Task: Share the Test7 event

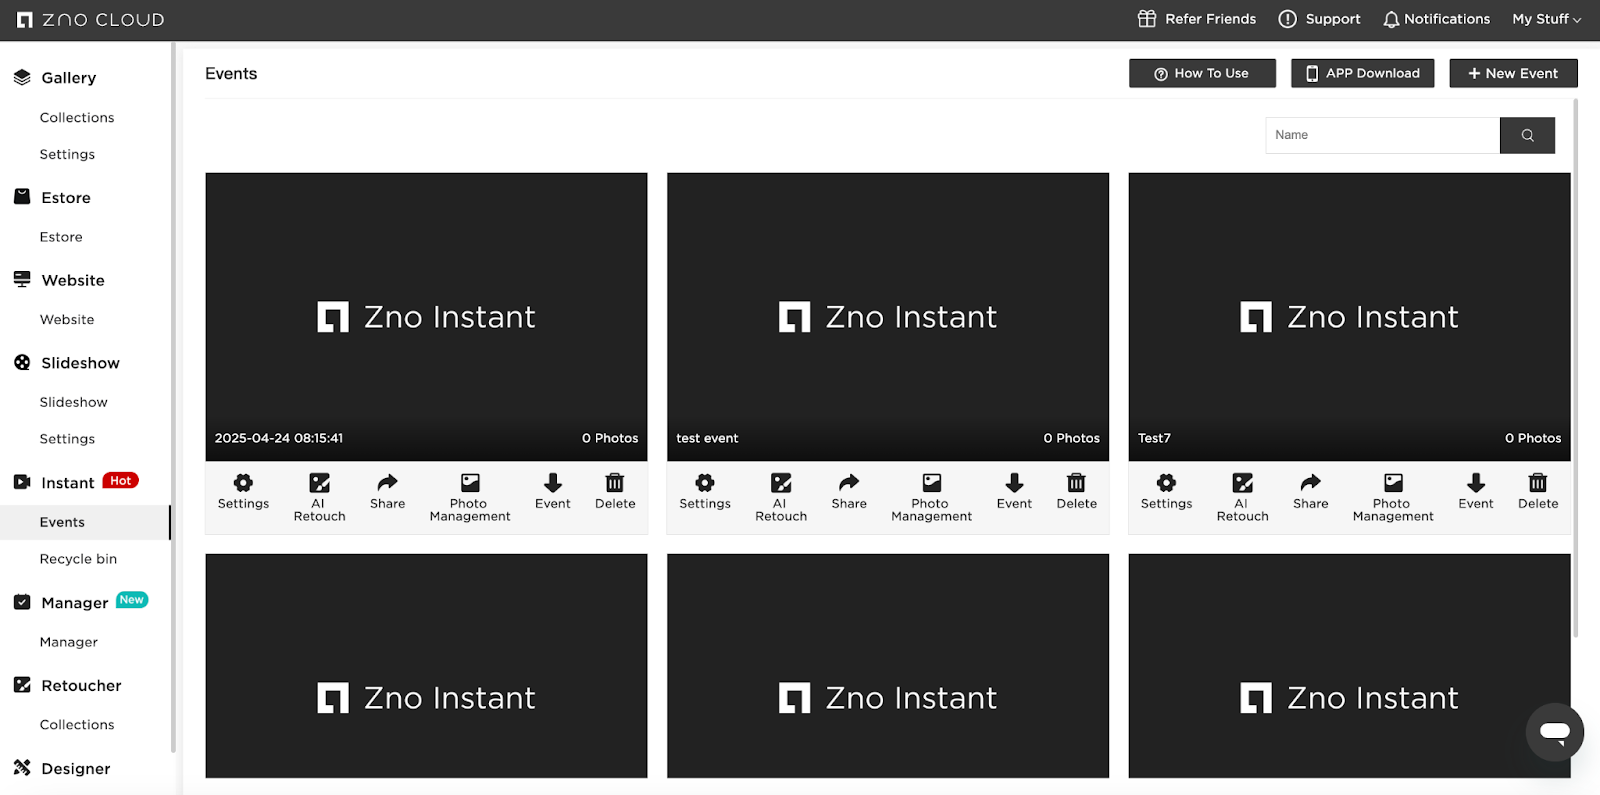Action: [x=1310, y=492]
